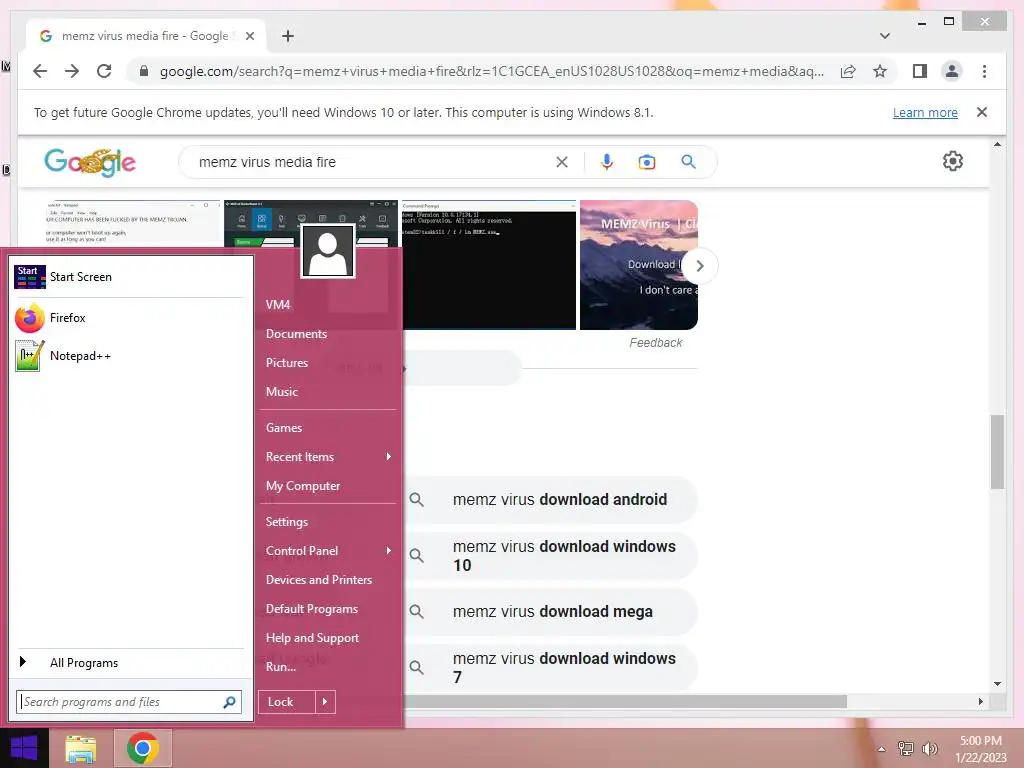
Task: Expand shutdown options arrow beside Lock
Action: click(325, 702)
